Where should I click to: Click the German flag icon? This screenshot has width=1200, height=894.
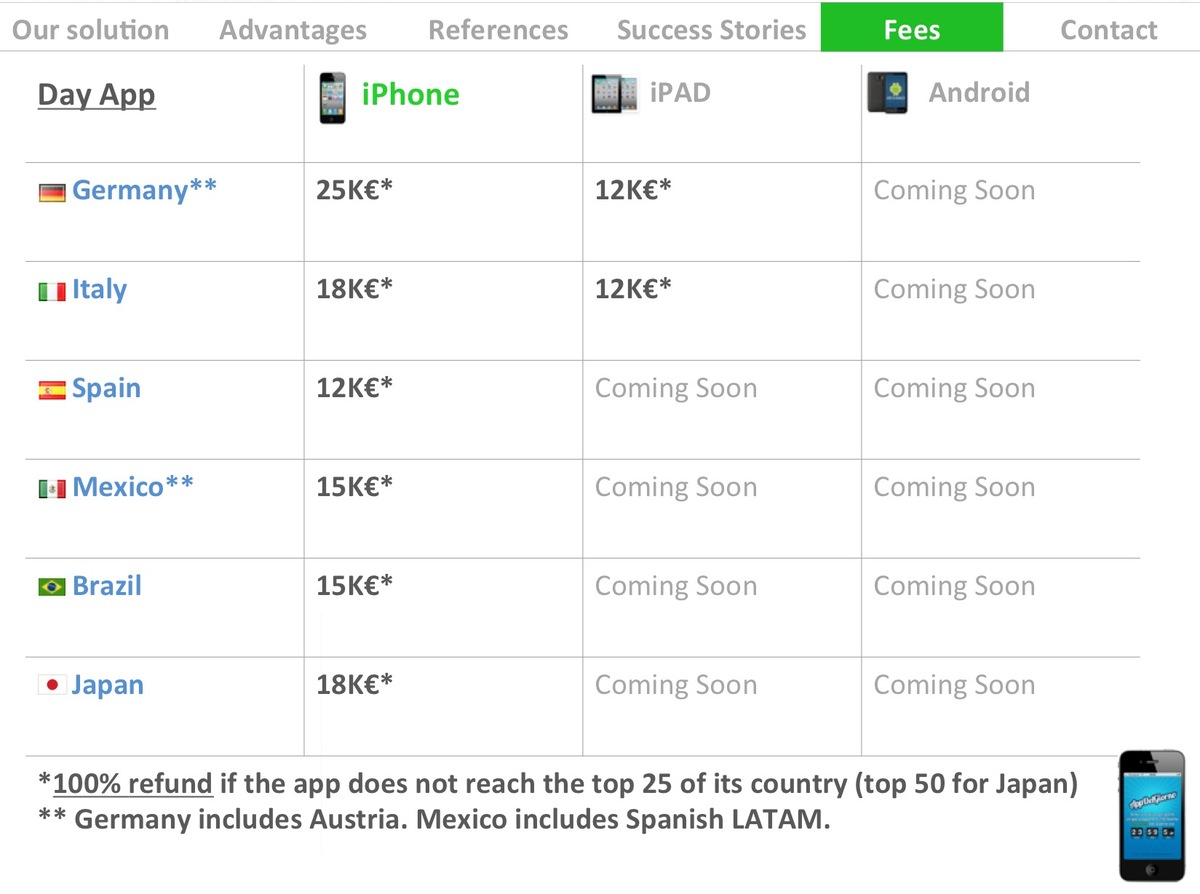(x=52, y=192)
